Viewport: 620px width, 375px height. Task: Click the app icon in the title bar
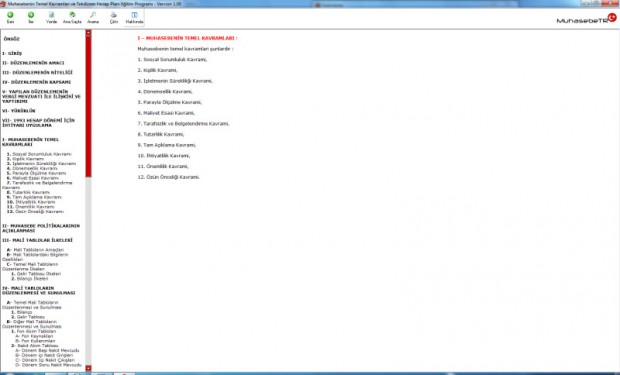(x=3, y=4)
